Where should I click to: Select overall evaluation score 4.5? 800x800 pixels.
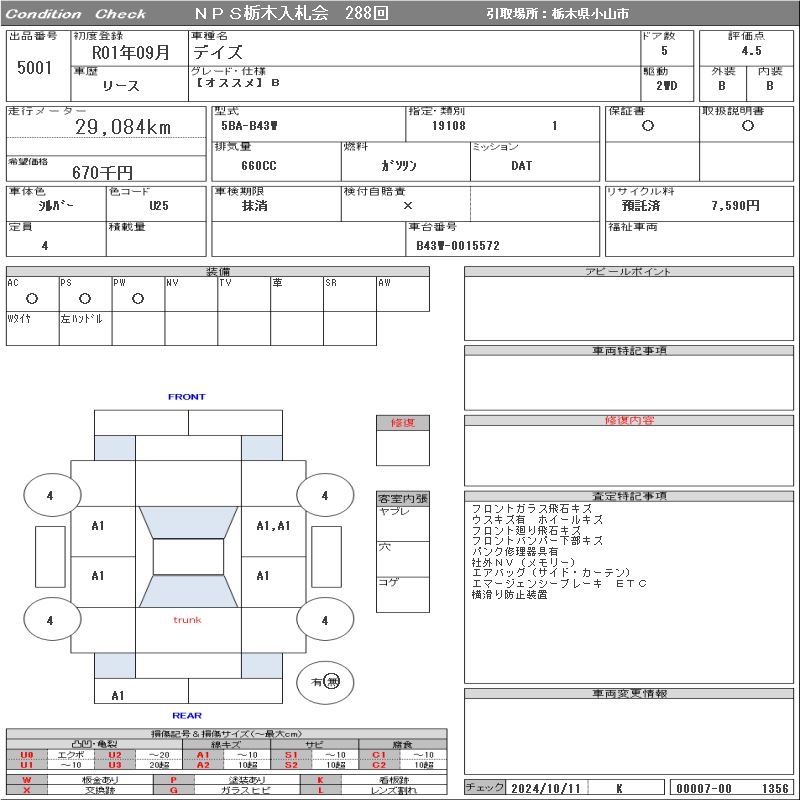[751, 51]
